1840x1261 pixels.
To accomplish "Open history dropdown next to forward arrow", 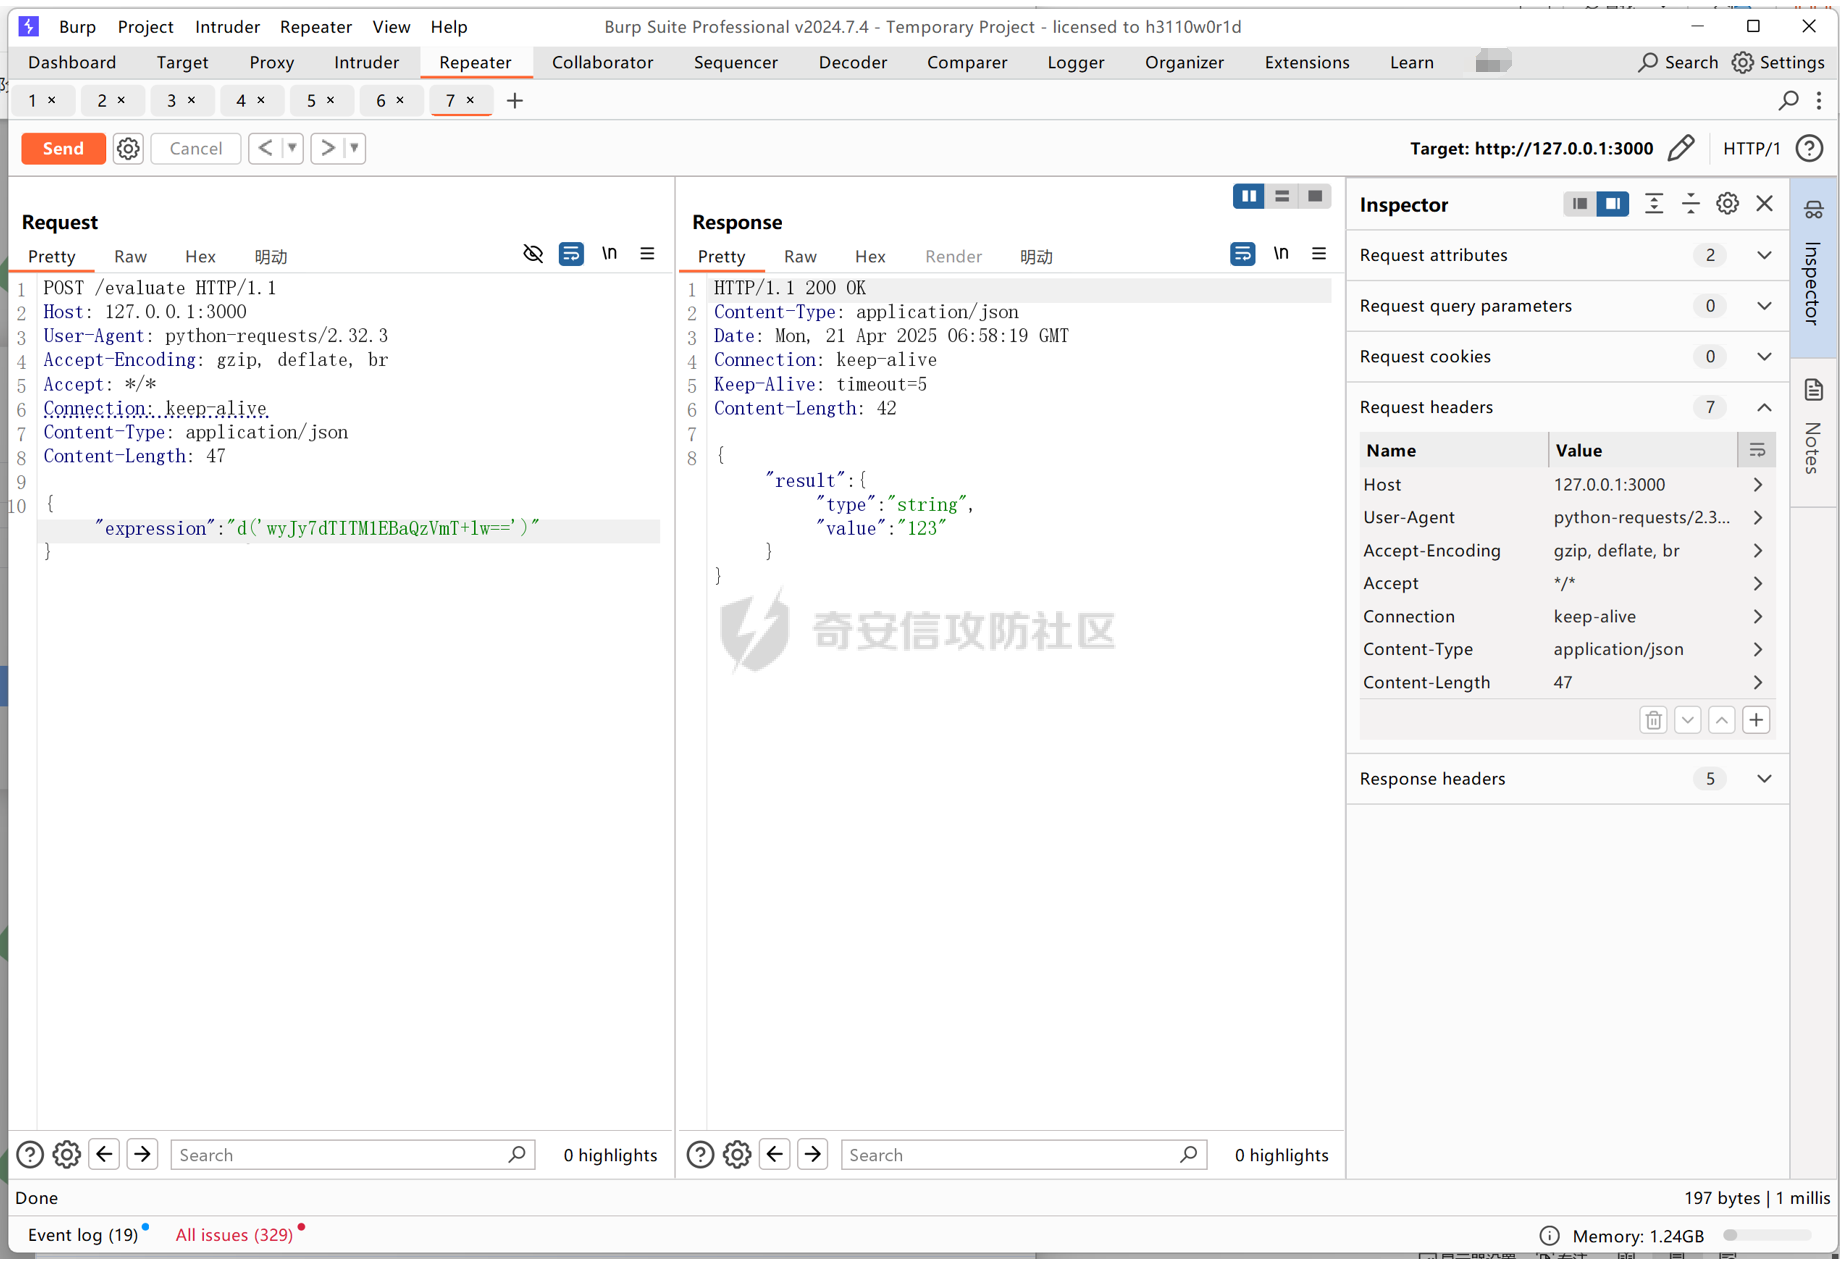I will (354, 148).
